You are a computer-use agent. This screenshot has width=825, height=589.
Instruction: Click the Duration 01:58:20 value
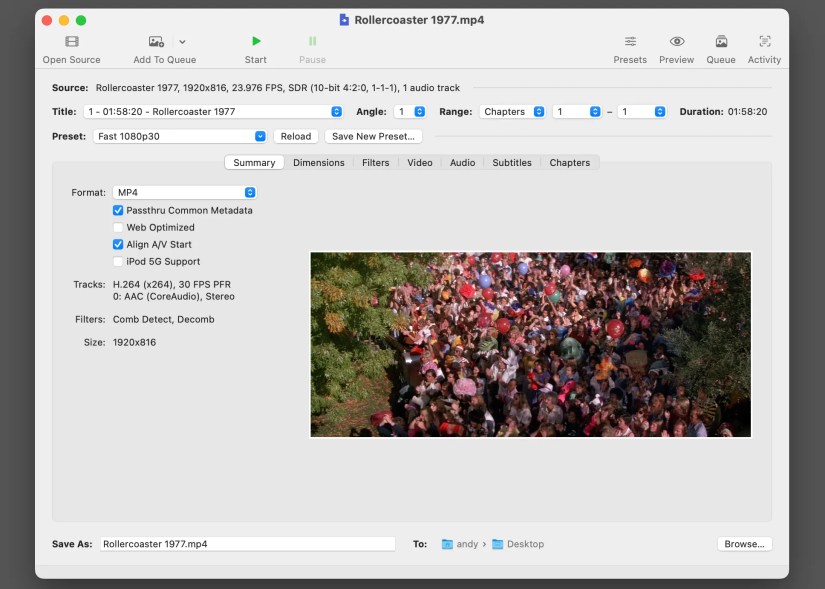pos(748,112)
